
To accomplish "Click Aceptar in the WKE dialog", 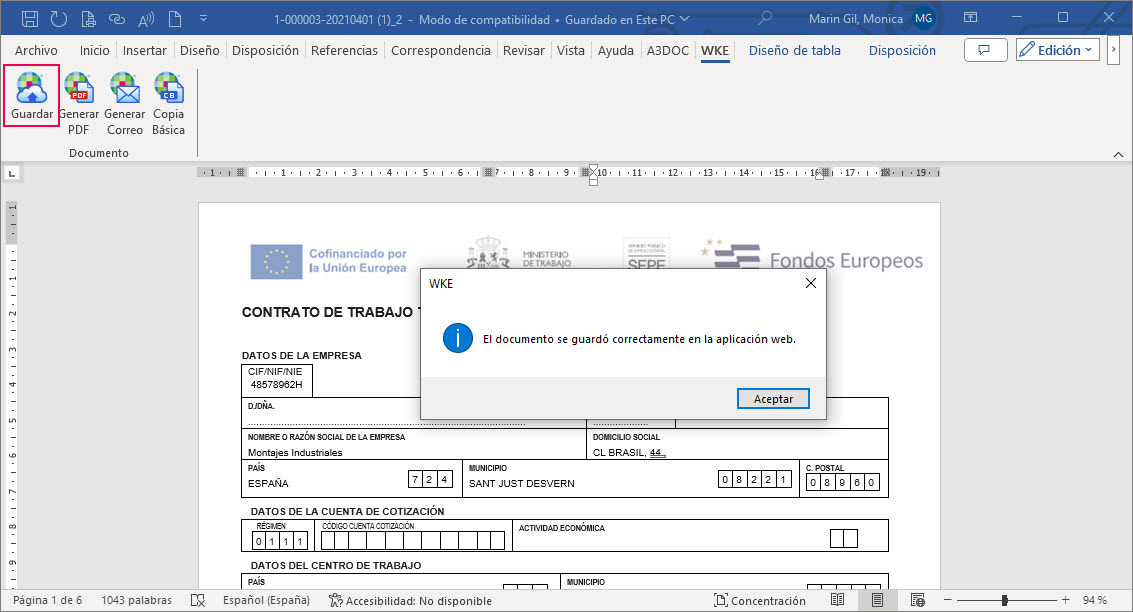I will coord(773,399).
